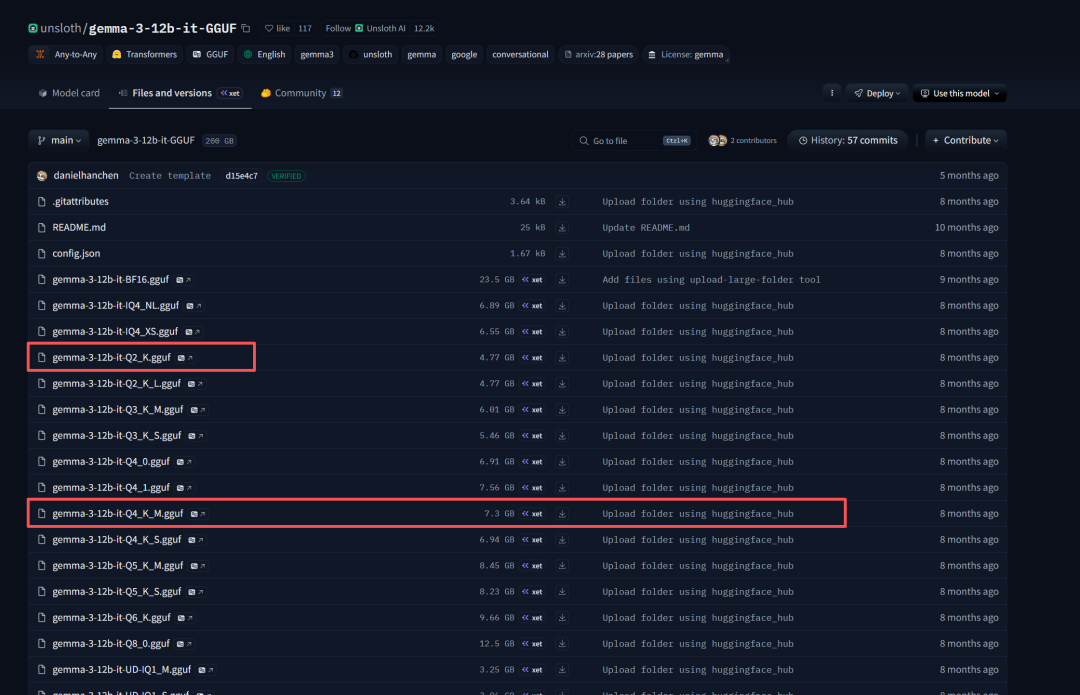Open the README.md file
Viewport: 1080px width, 695px height.
79,227
